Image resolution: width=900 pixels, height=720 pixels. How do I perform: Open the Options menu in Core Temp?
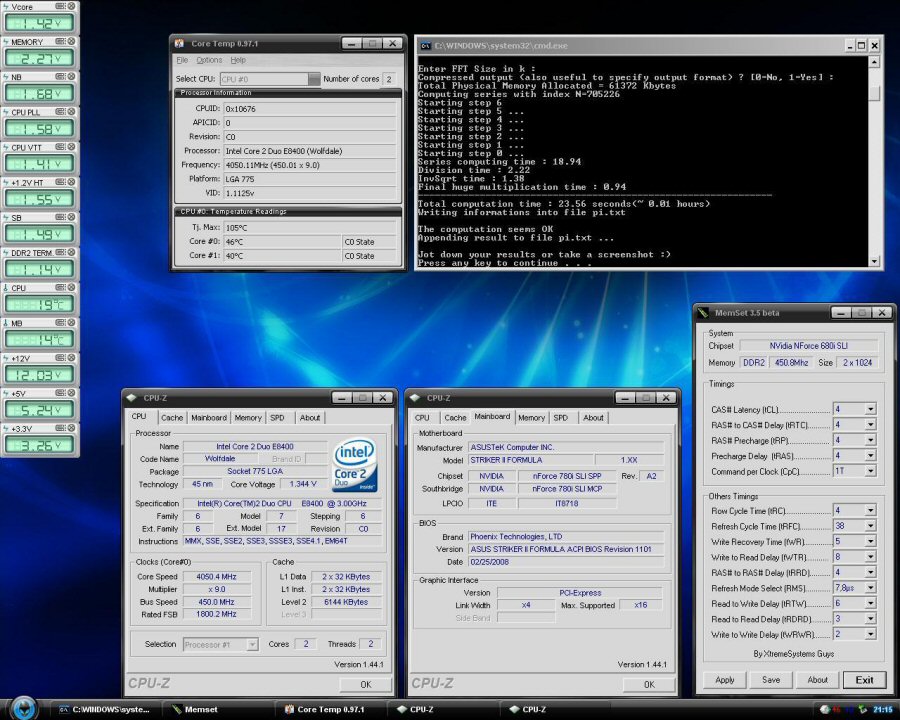209,60
